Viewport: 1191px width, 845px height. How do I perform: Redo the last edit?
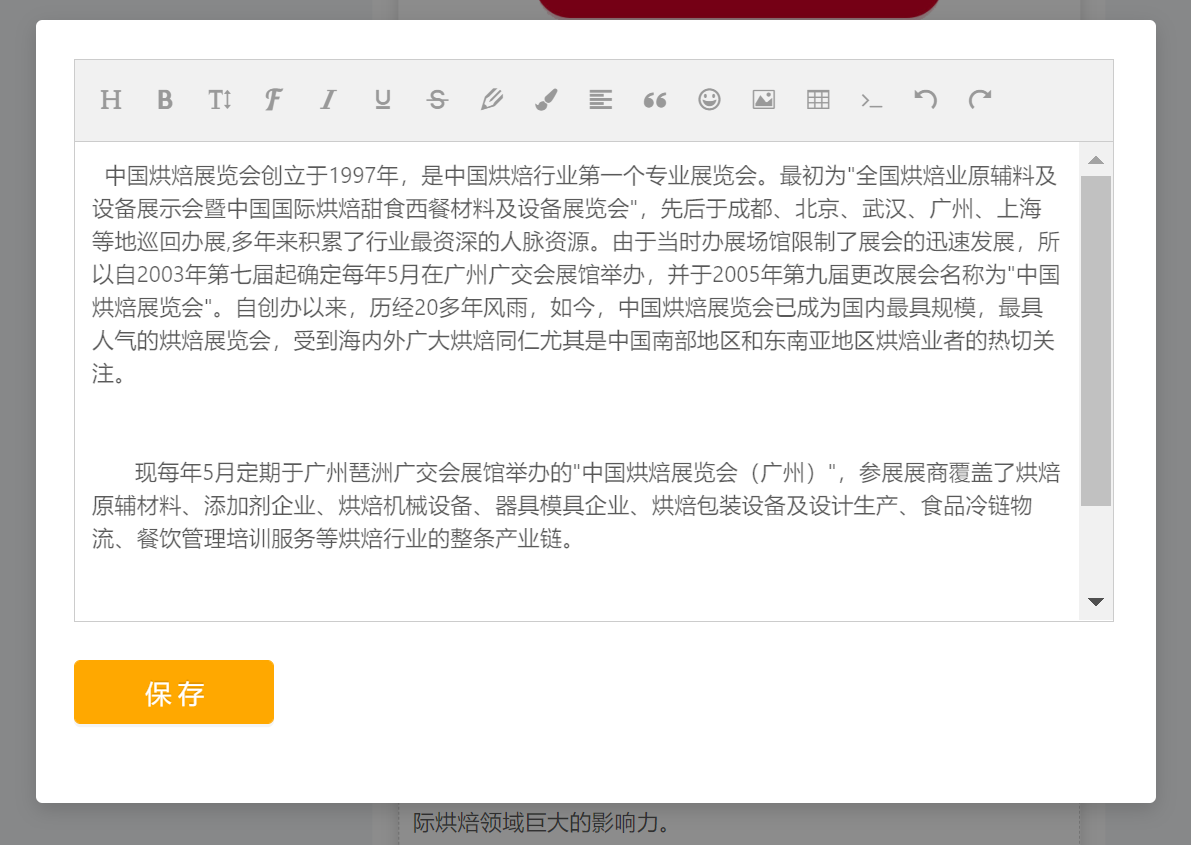pyautogui.click(x=981, y=100)
